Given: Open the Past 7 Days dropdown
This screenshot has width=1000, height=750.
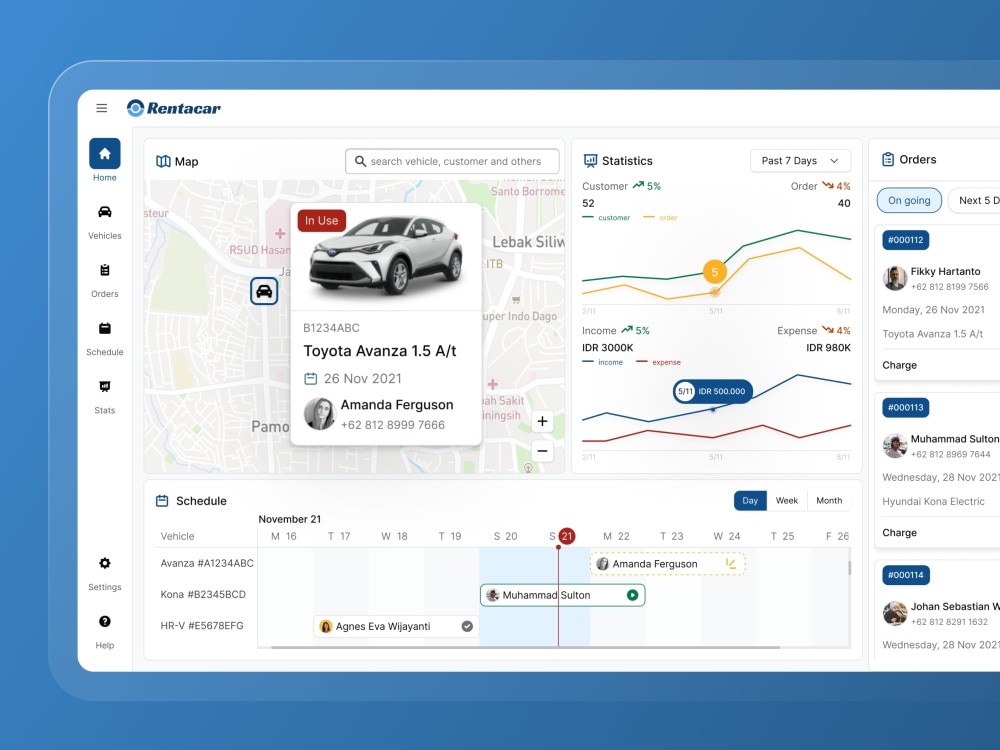Looking at the screenshot, I should point(800,161).
